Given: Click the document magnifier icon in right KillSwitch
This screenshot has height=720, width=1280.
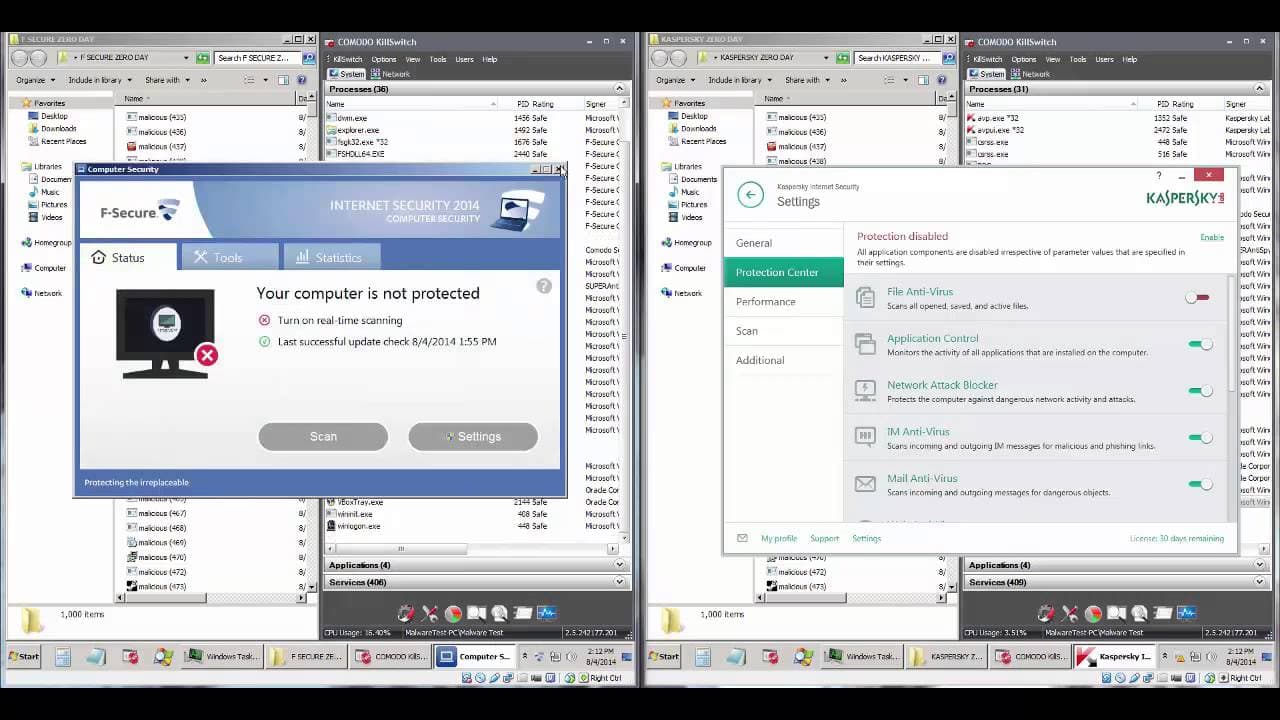Looking at the screenshot, I should (1140, 613).
